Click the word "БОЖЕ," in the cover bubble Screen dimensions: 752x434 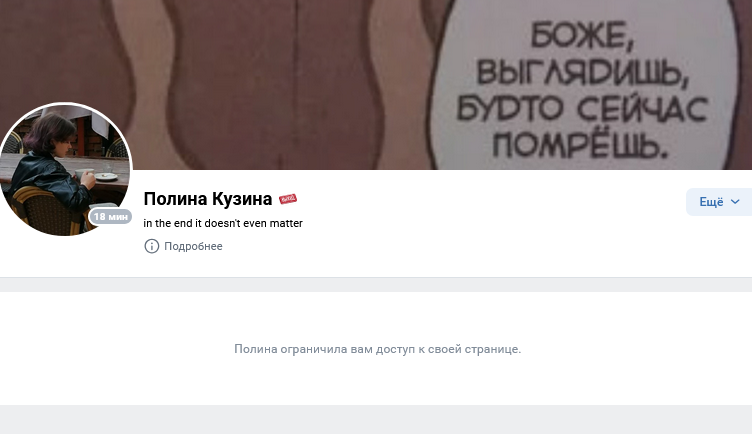[582, 35]
